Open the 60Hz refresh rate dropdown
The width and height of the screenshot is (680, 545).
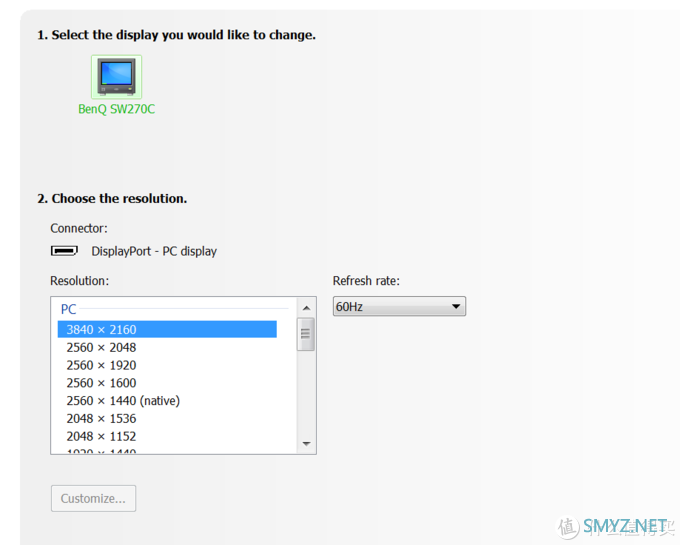[x=399, y=307]
